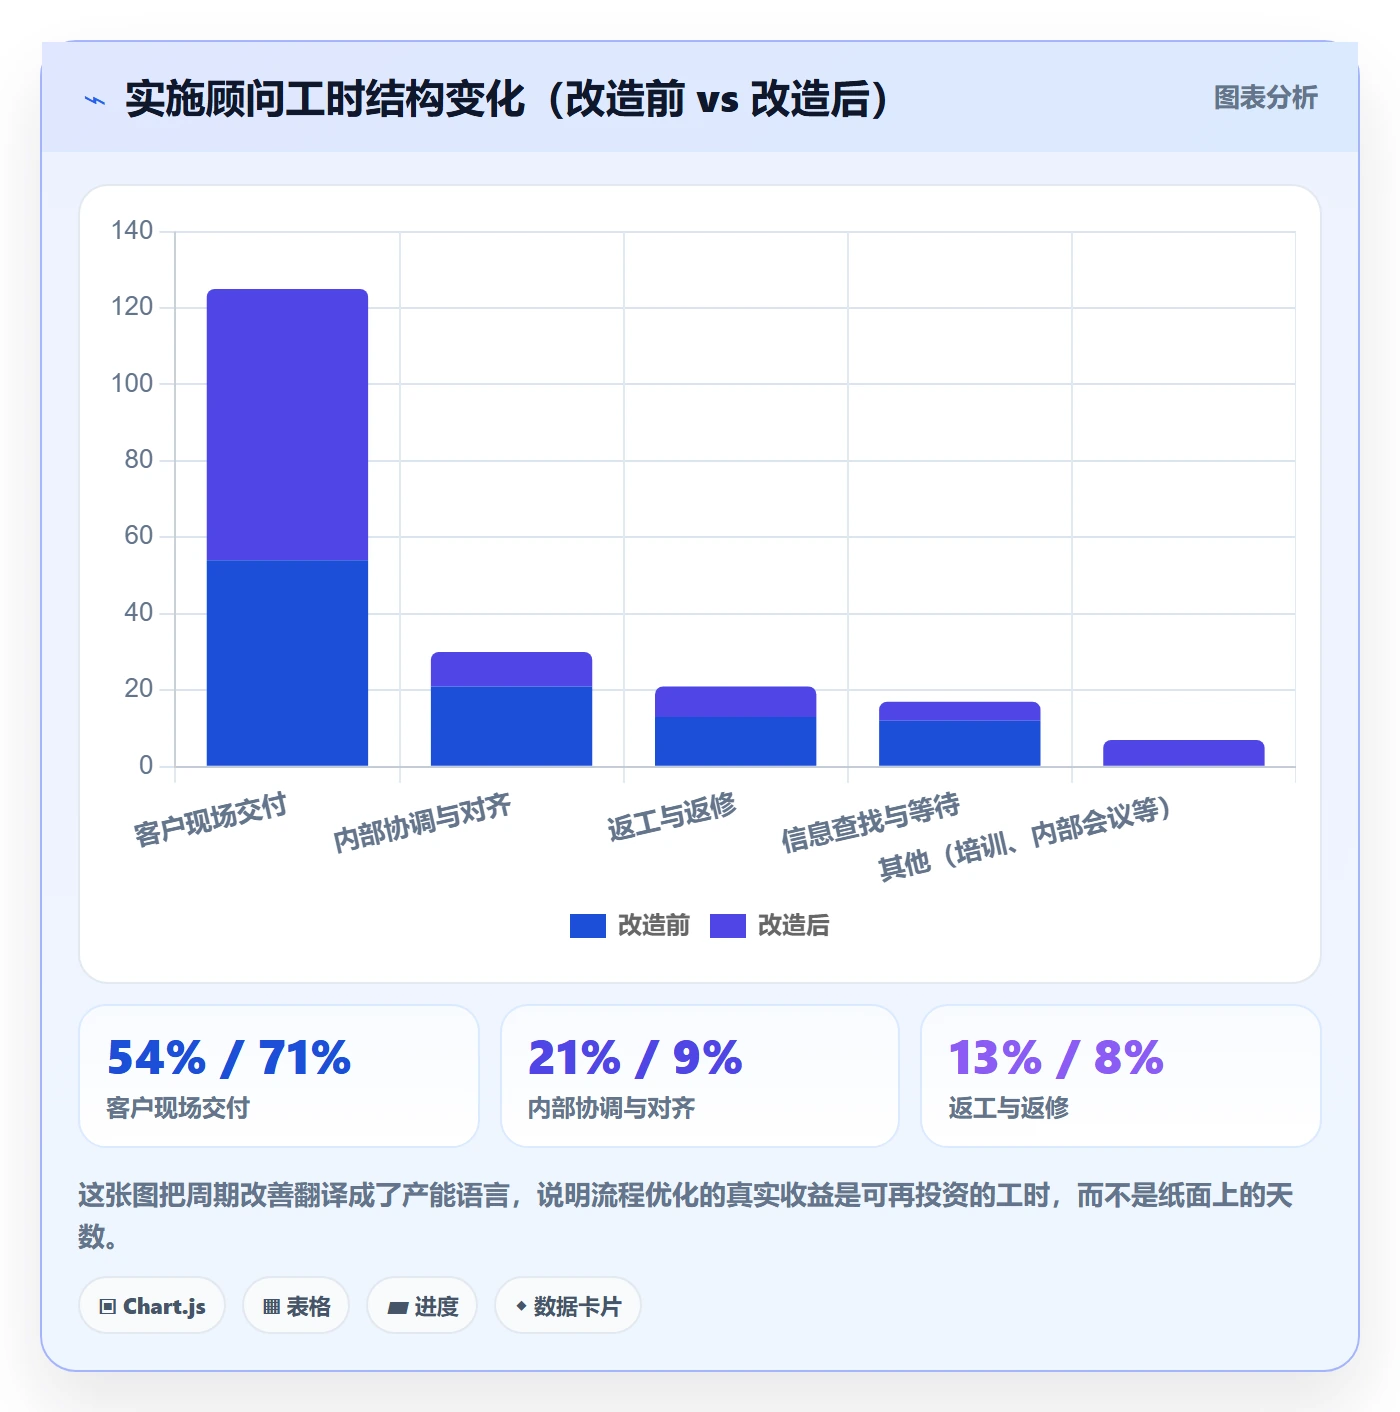The width and height of the screenshot is (1400, 1412).
Task: Click the 进度 progress bar icon
Action: [397, 1307]
